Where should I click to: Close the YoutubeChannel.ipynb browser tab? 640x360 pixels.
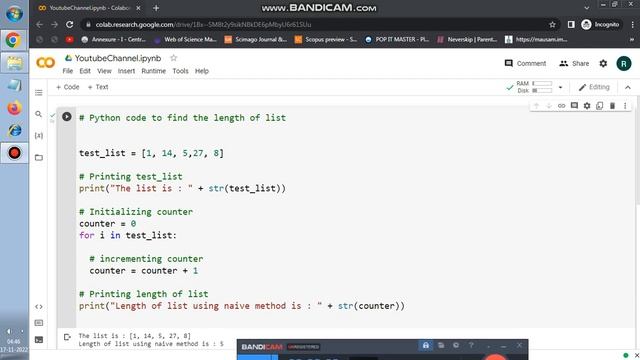[138, 8]
